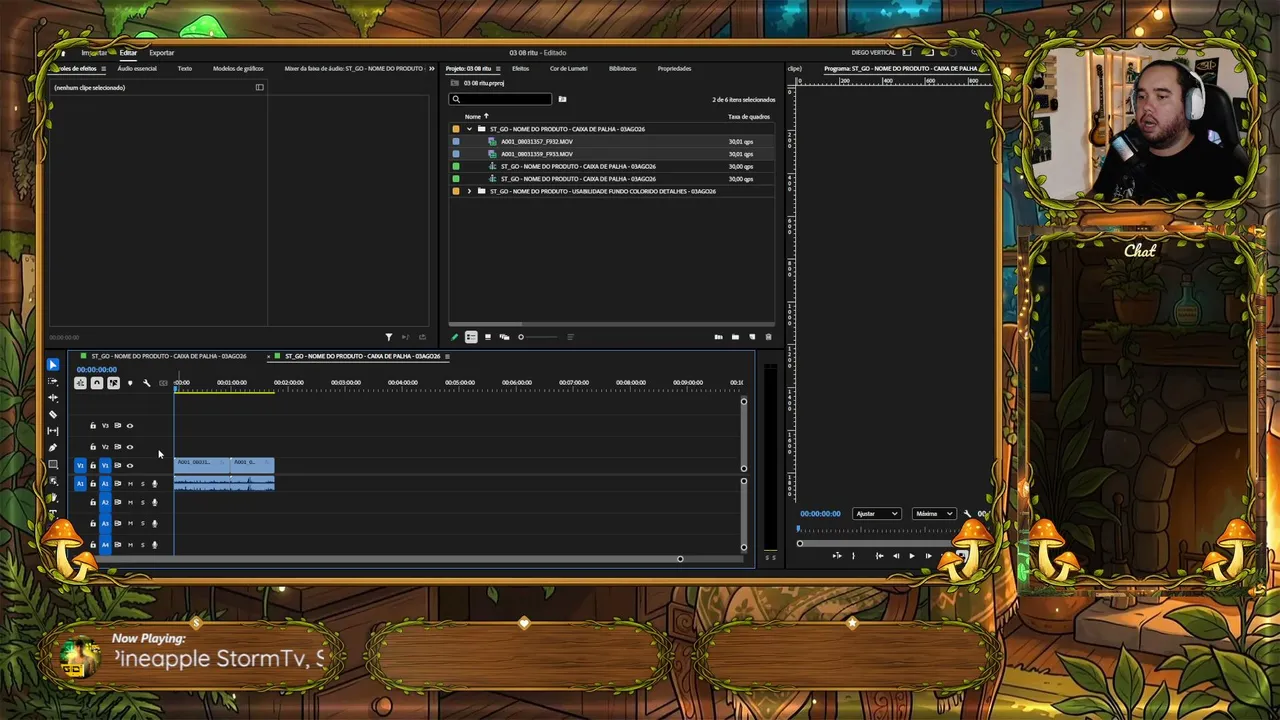The image size is (1280, 720).
Task: Toggle the eye on video track V1
Action: coord(129,466)
